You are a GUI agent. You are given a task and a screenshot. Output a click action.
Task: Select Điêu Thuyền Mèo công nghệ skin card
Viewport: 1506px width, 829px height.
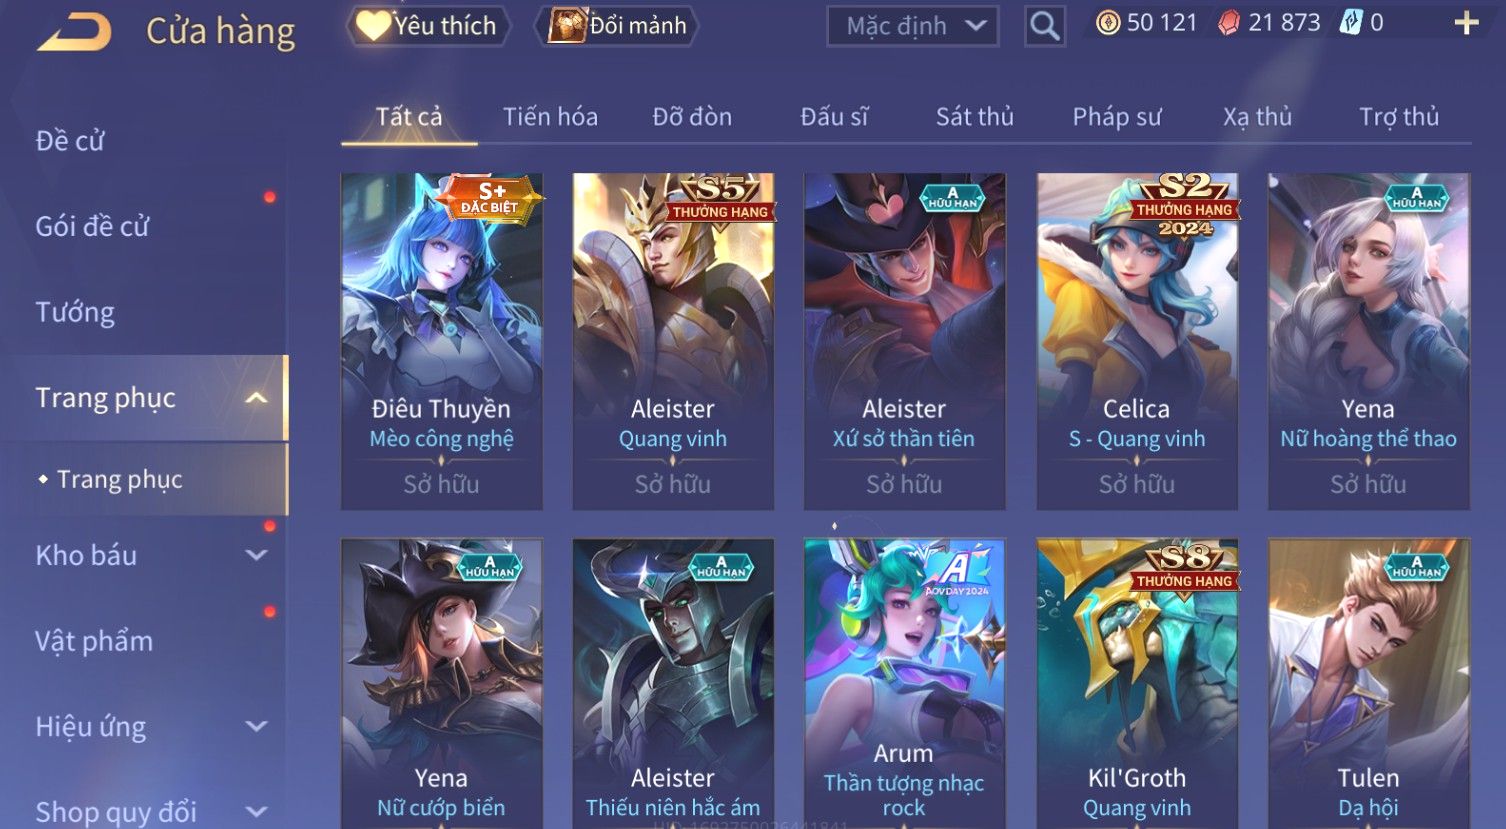coord(442,341)
